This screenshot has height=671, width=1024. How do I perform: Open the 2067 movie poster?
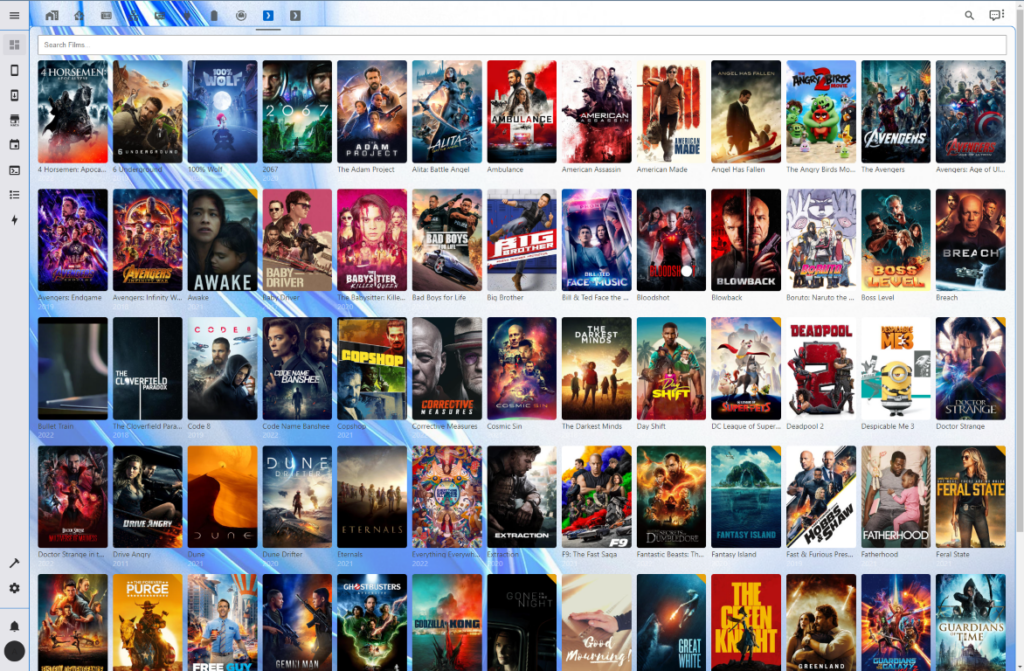click(x=297, y=112)
